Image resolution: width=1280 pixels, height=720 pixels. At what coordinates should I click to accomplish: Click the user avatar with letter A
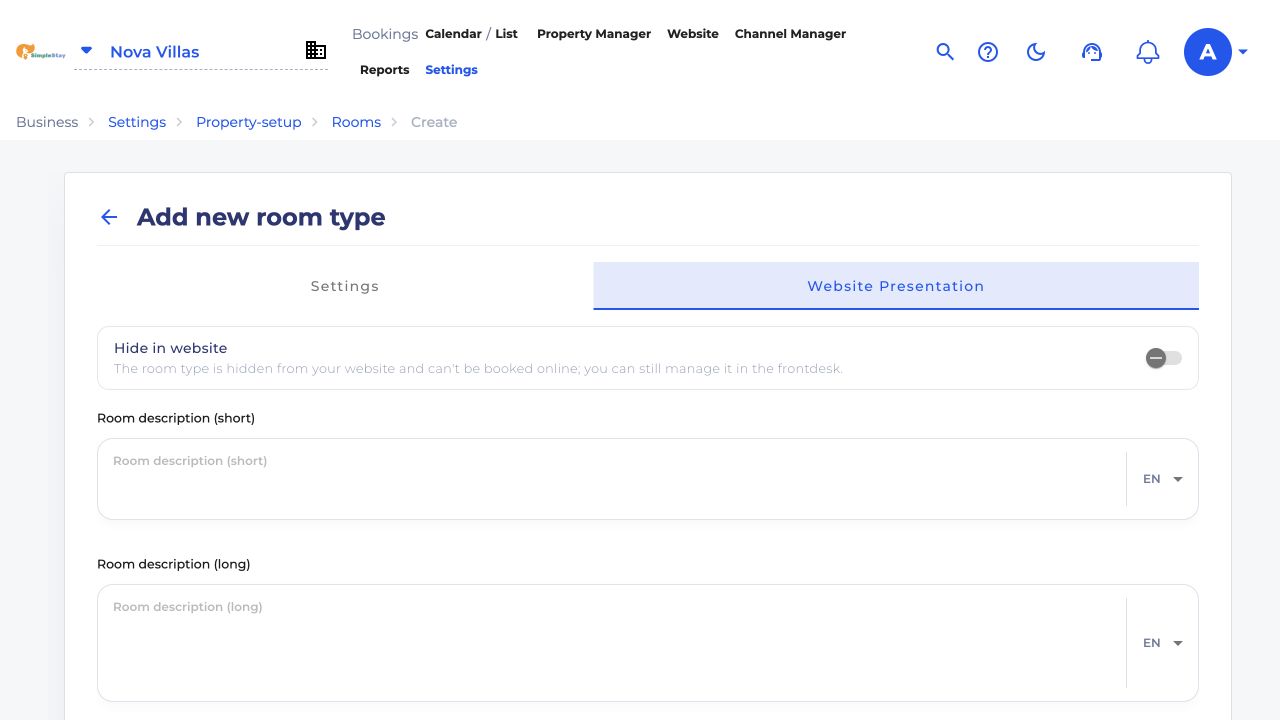click(x=1208, y=52)
